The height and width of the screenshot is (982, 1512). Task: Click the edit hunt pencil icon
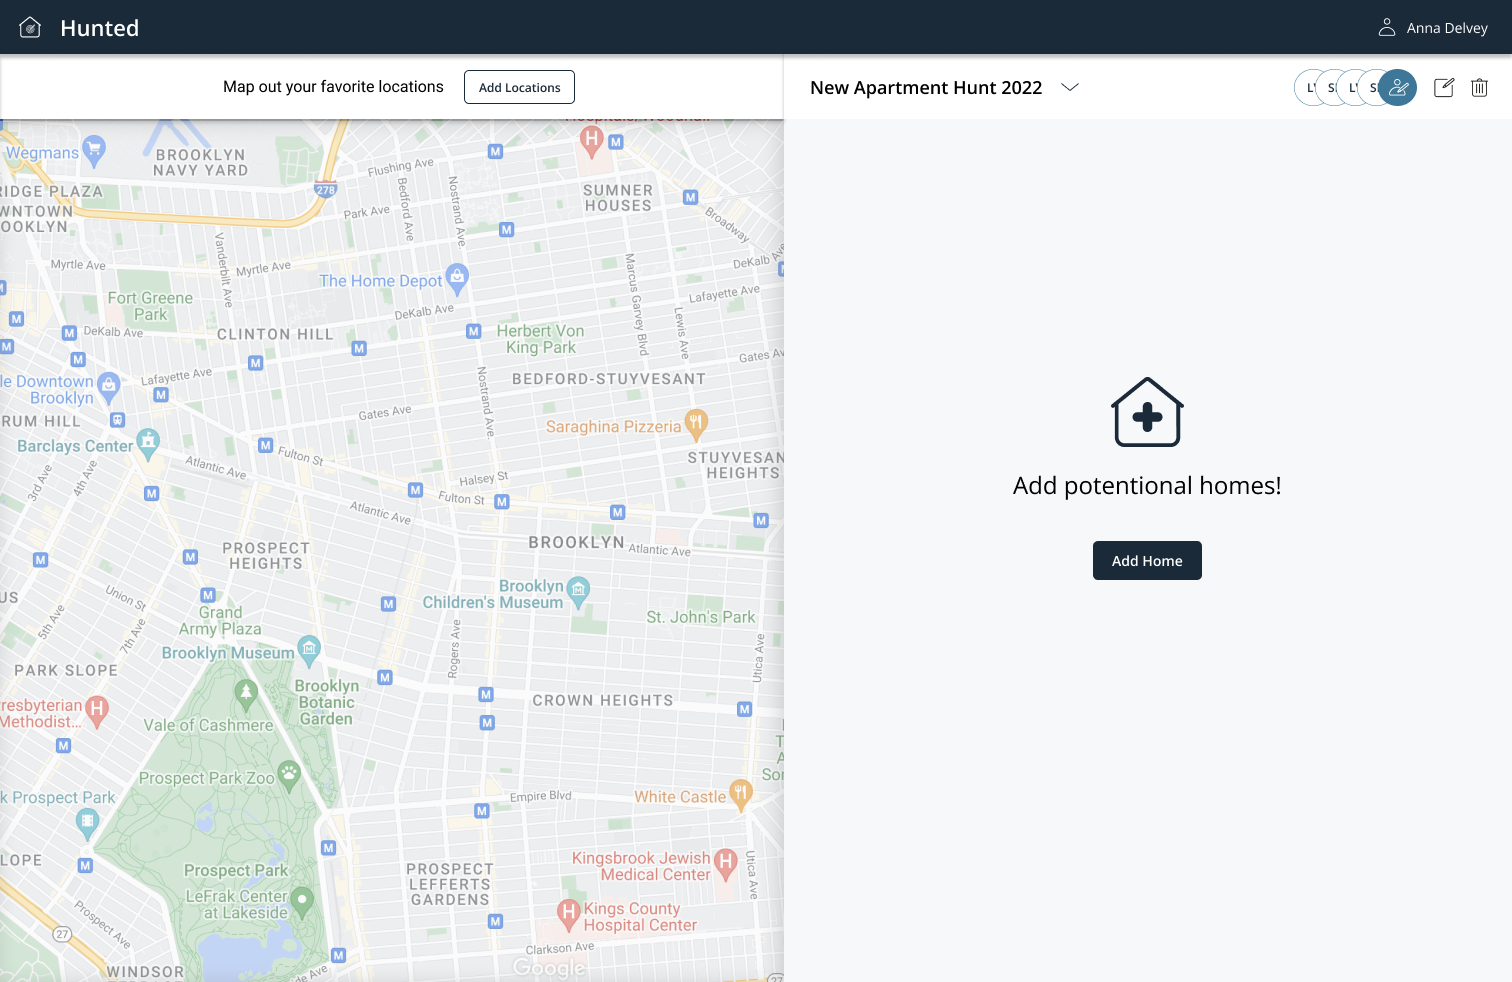pos(1444,88)
